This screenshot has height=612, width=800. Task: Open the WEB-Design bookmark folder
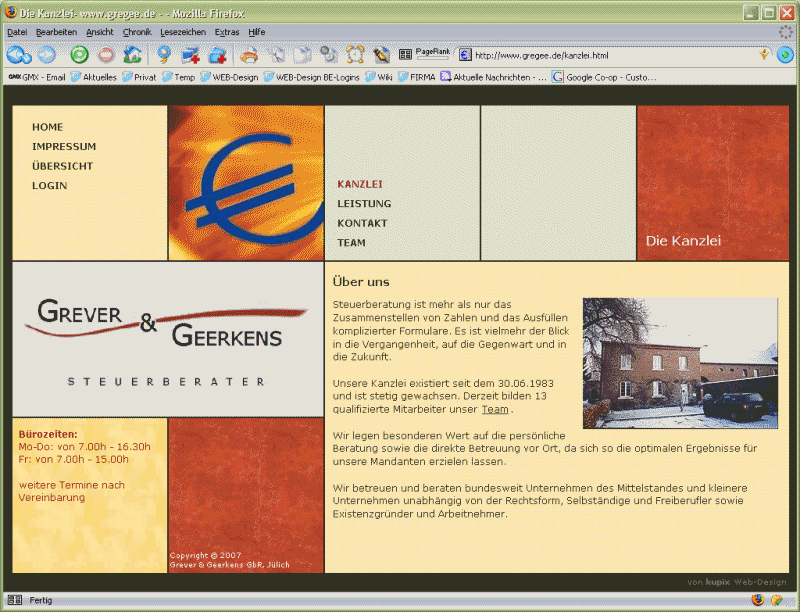tap(229, 78)
